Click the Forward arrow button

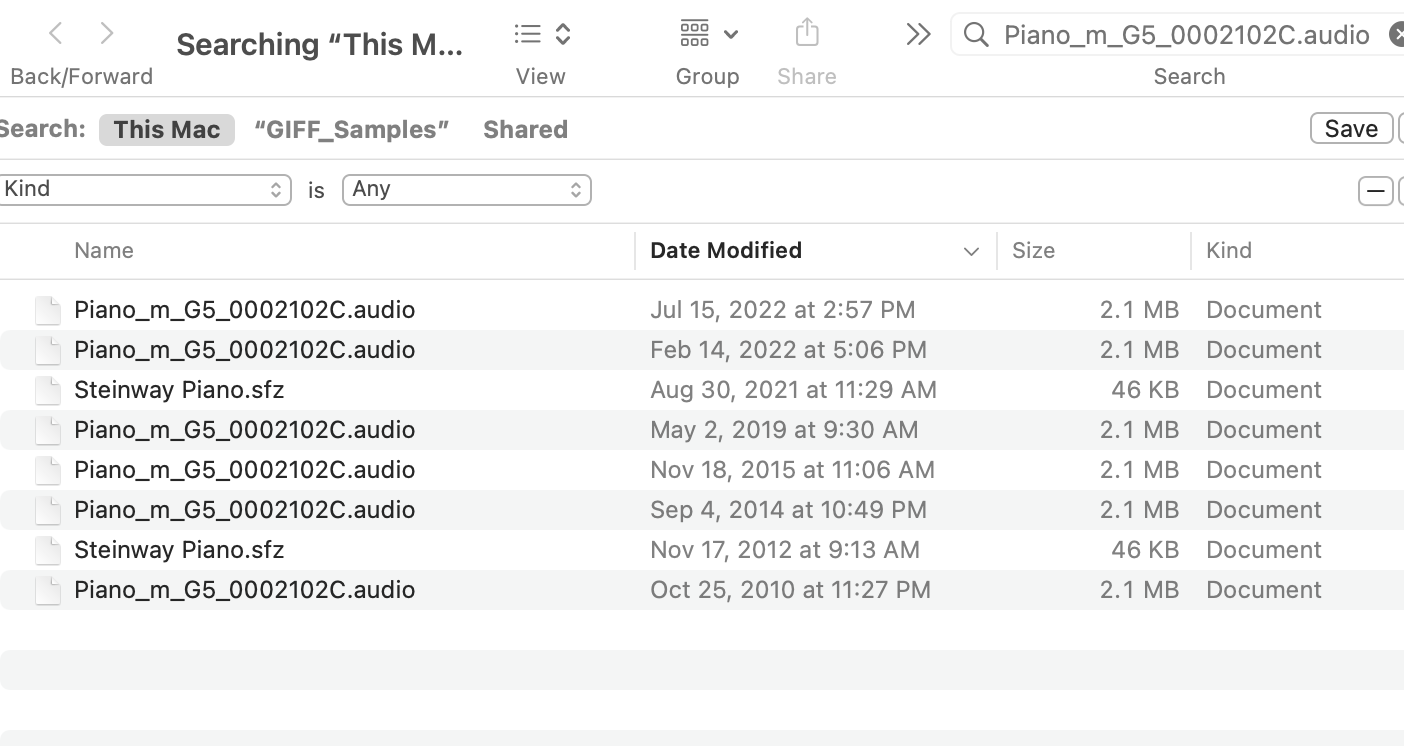[107, 34]
